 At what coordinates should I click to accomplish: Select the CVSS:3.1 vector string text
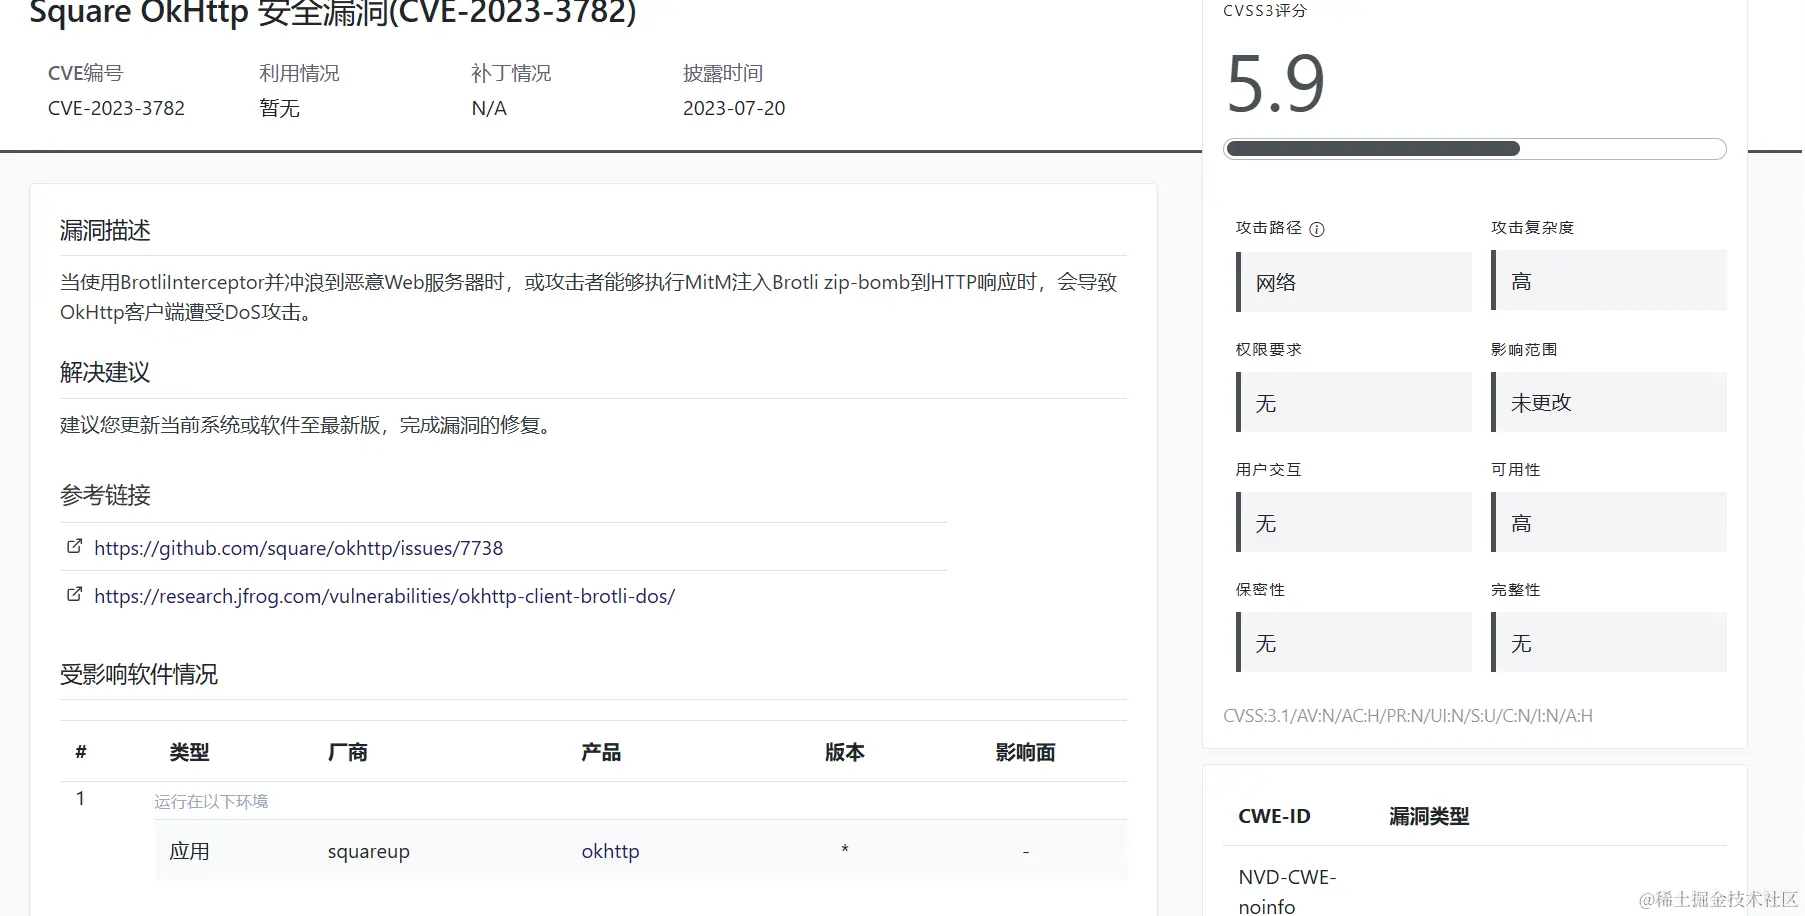(x=1411, y=714)
